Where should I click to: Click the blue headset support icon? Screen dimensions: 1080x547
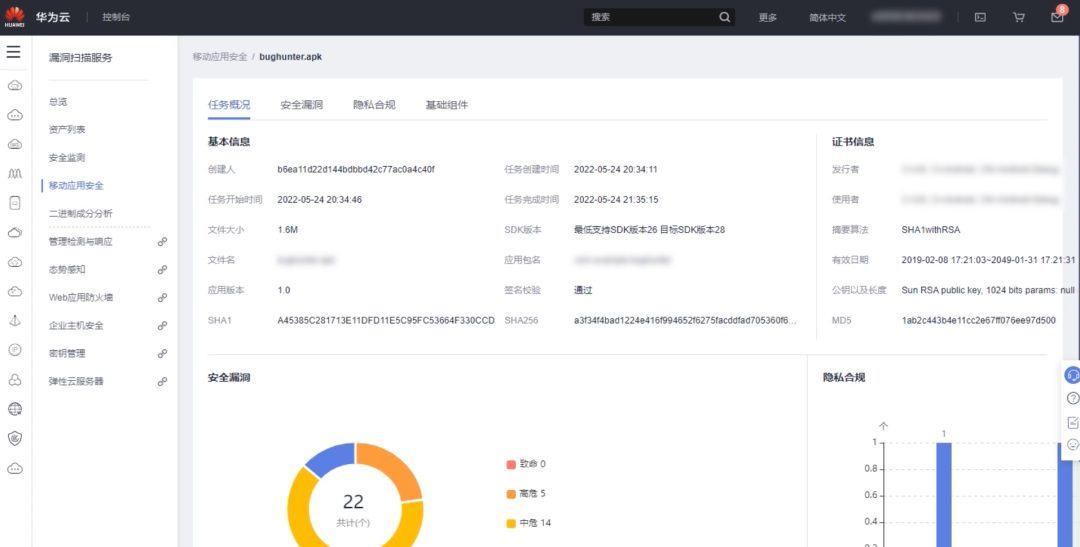pyautogui.click(x=1072, y=375)
